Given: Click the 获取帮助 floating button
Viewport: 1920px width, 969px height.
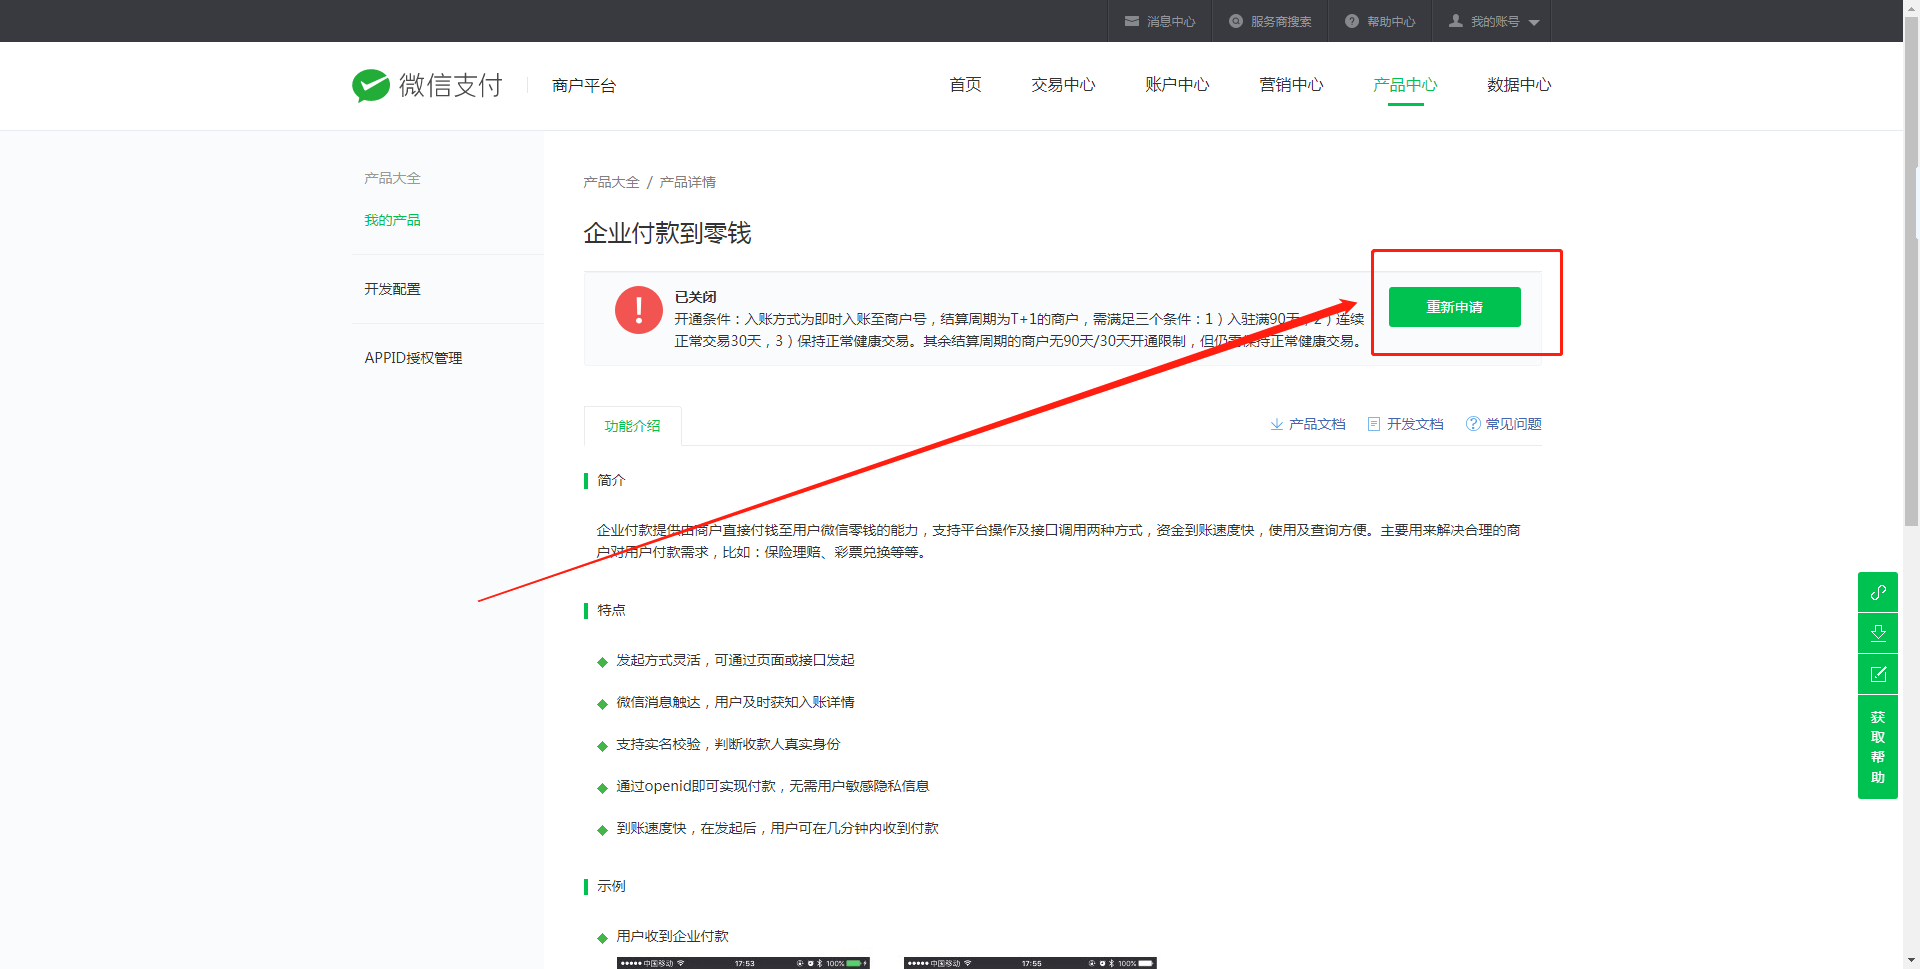Looking at the screenshot, I should coord(1878,747).
